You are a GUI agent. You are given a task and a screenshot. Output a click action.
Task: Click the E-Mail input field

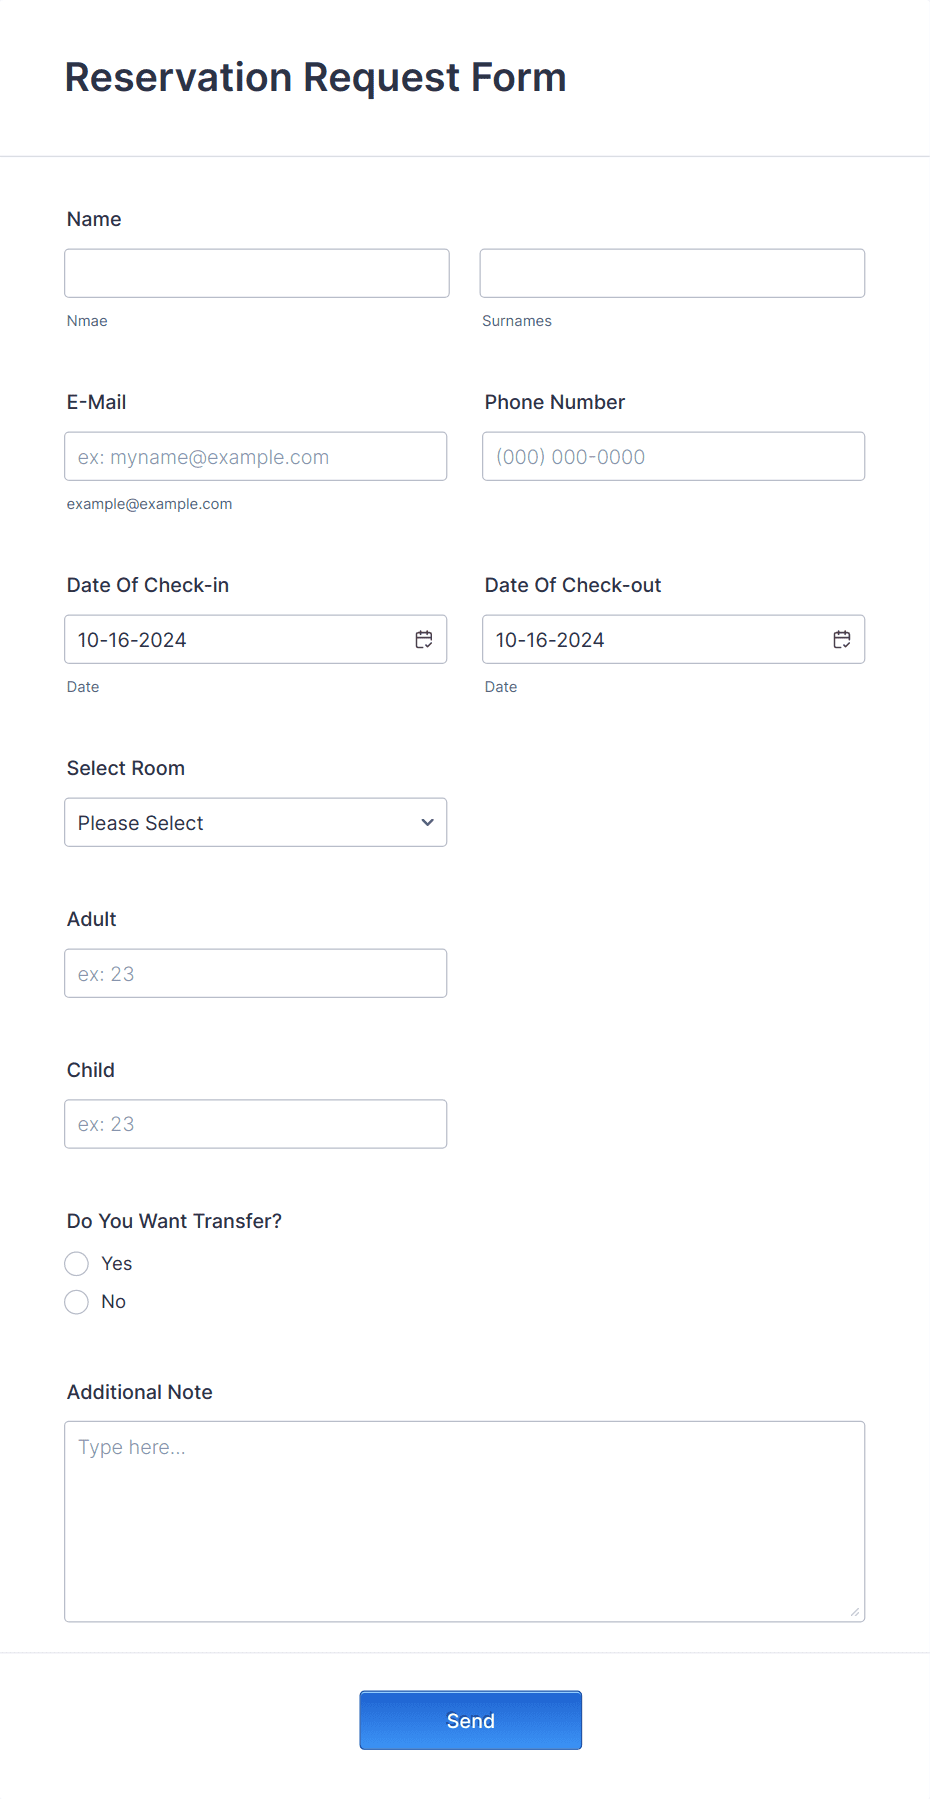point(256,456)
